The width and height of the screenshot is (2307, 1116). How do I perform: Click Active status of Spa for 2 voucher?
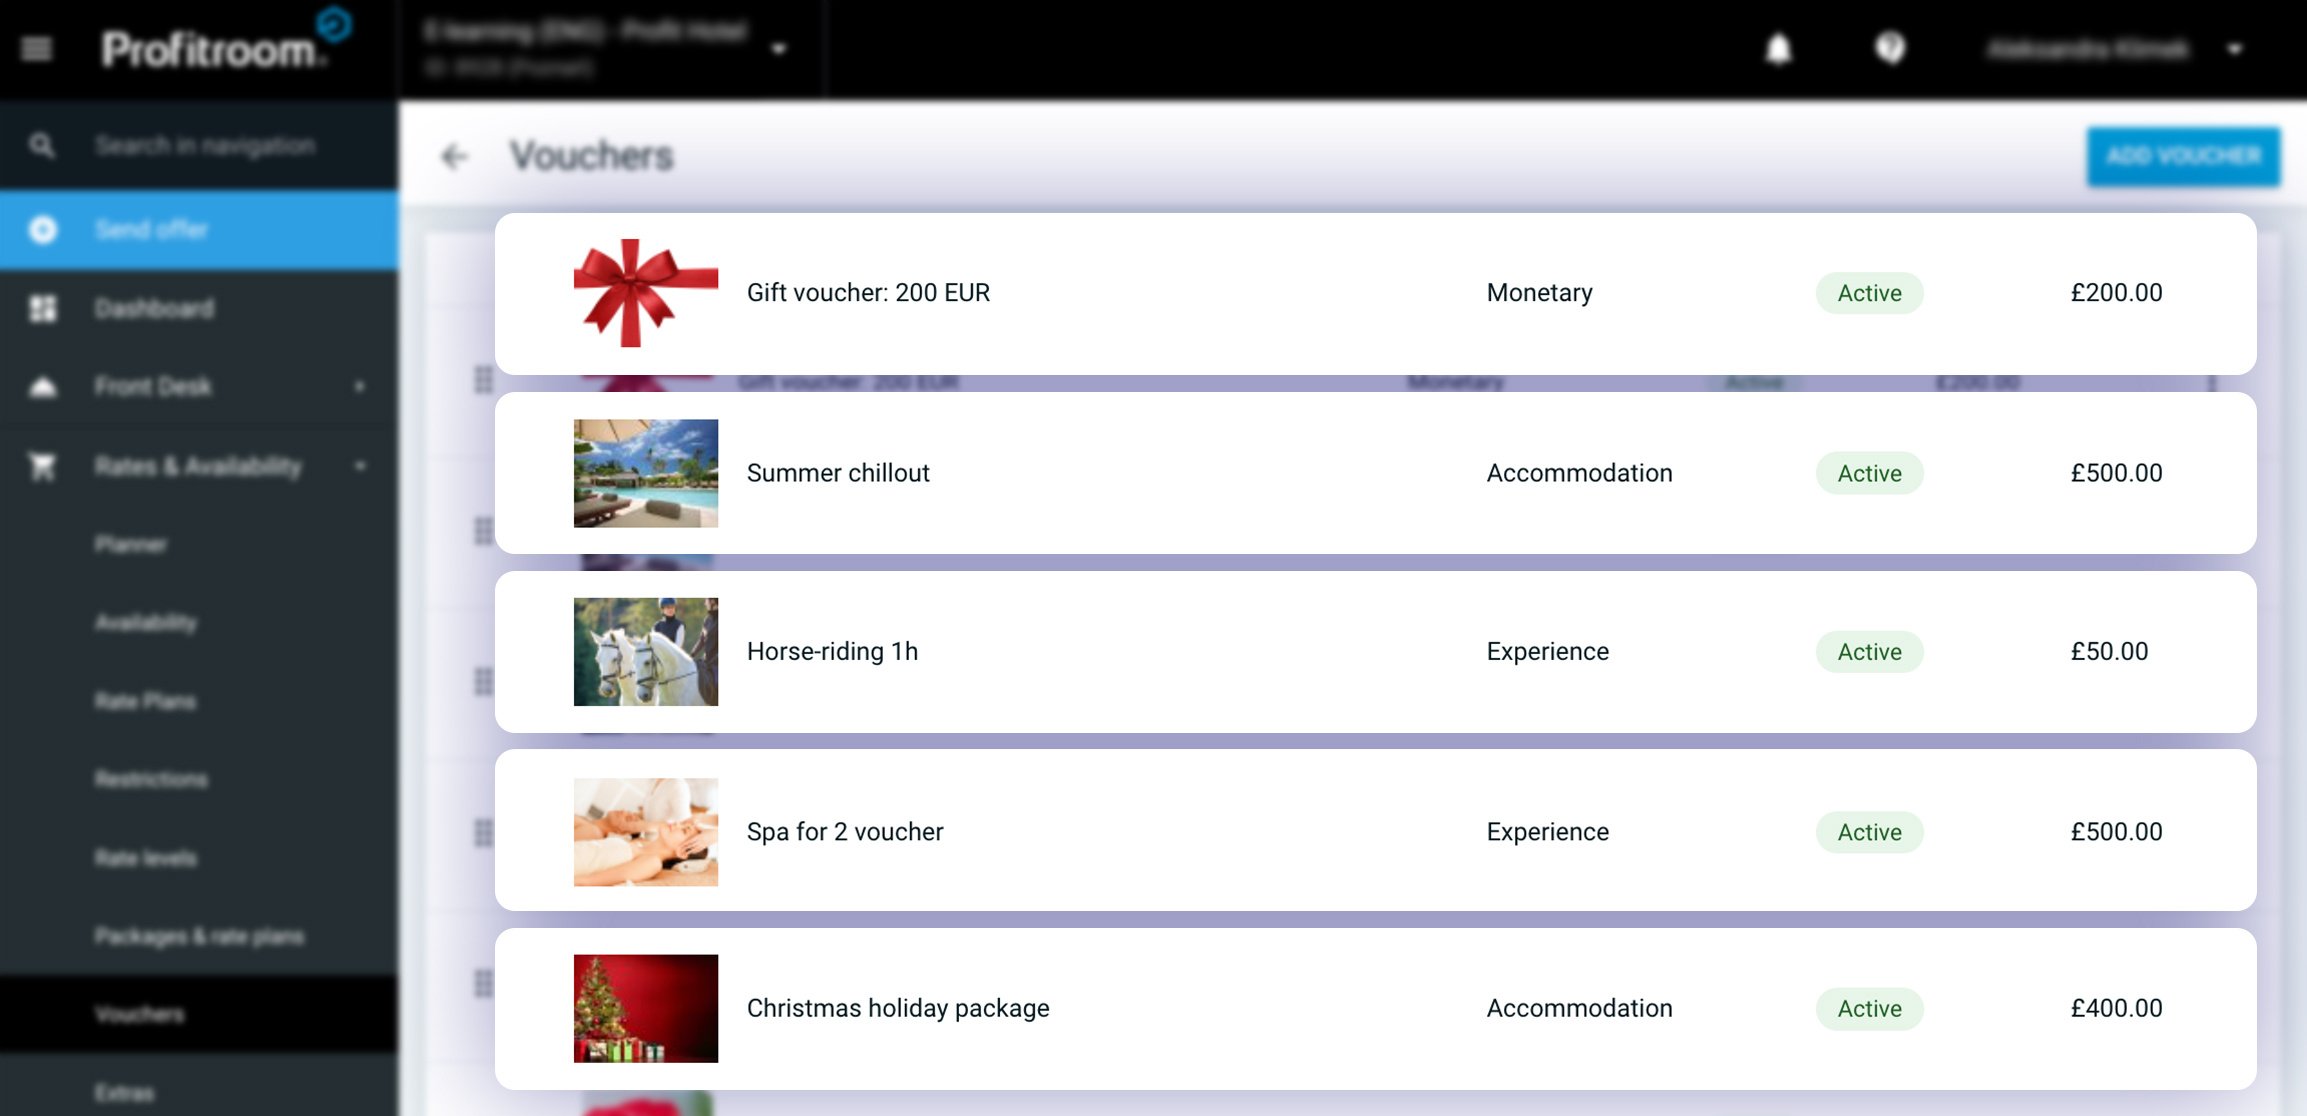tap(1868, 832)
